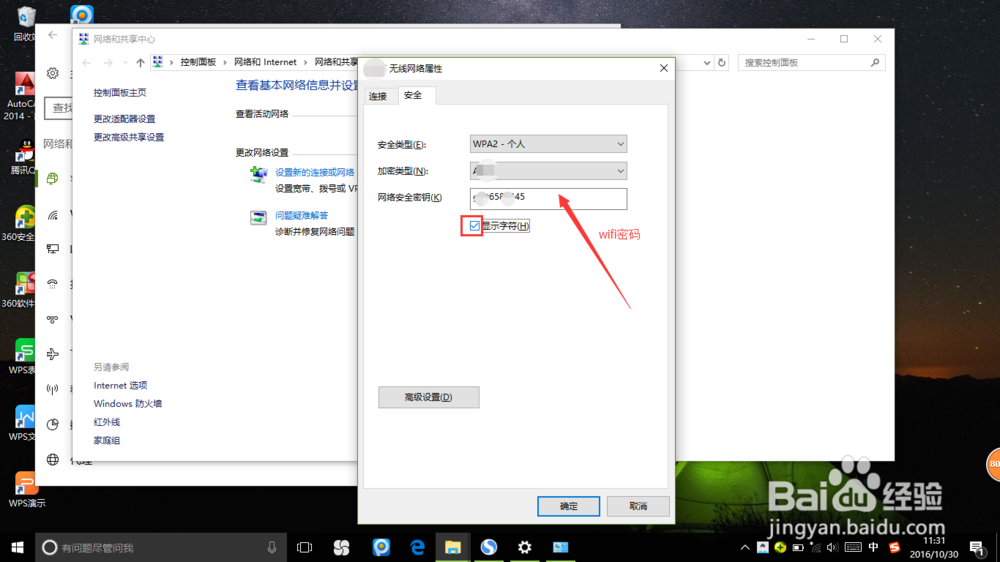Click the 网络安全密钥 input field

(548, 198)
